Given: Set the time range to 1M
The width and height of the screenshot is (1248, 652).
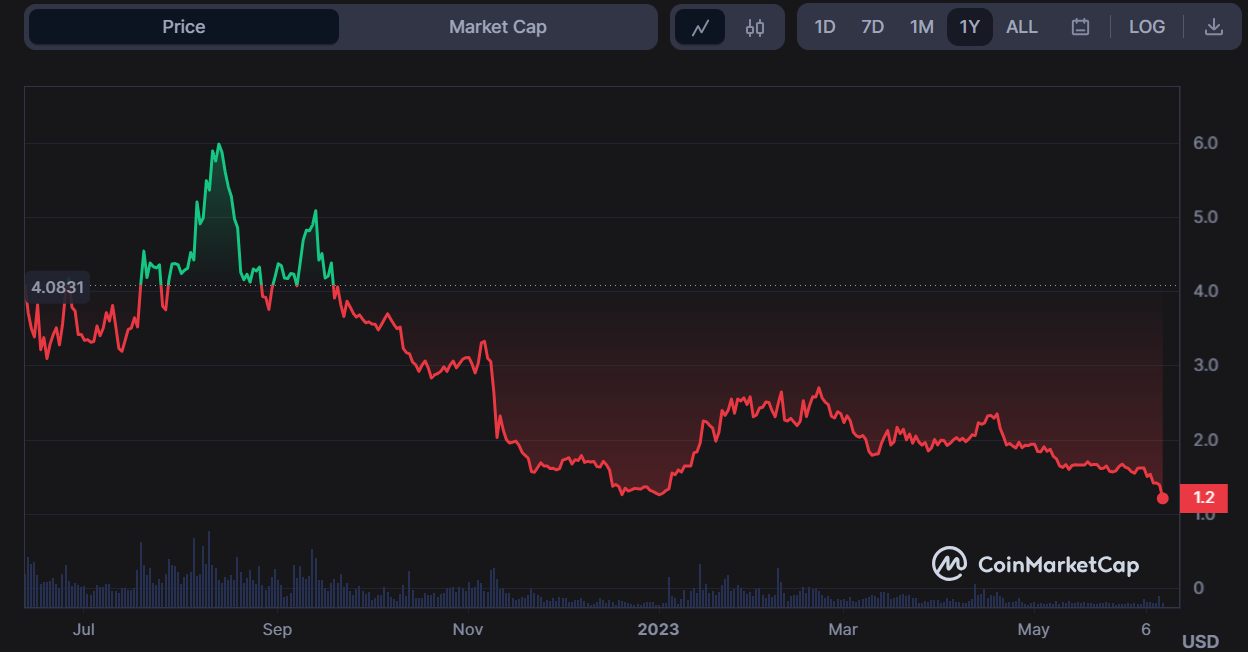Looking at the screenshot, I should 922,27.
